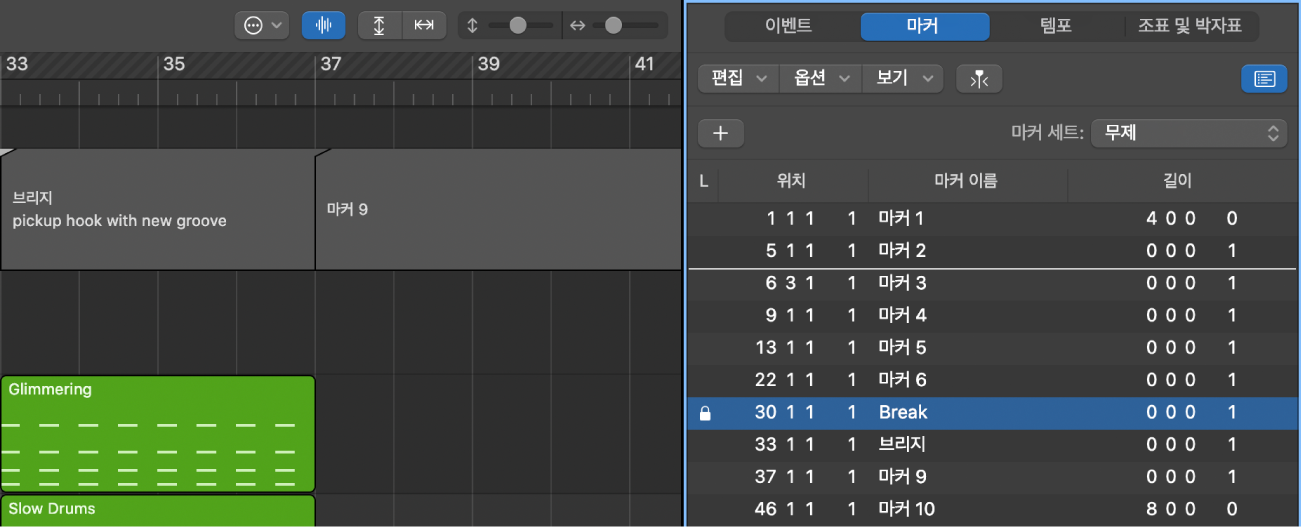
Task: Select the 마커 4 row
Action: [994, 315]
